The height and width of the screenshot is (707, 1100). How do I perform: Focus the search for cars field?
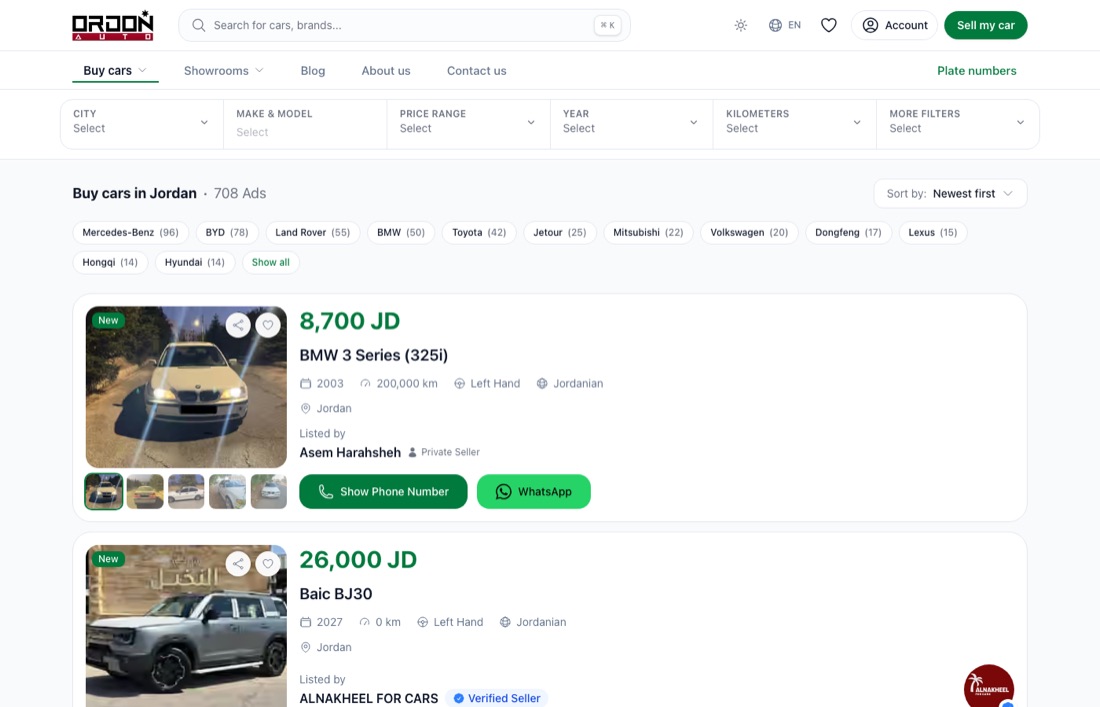(x=404, y=25)
